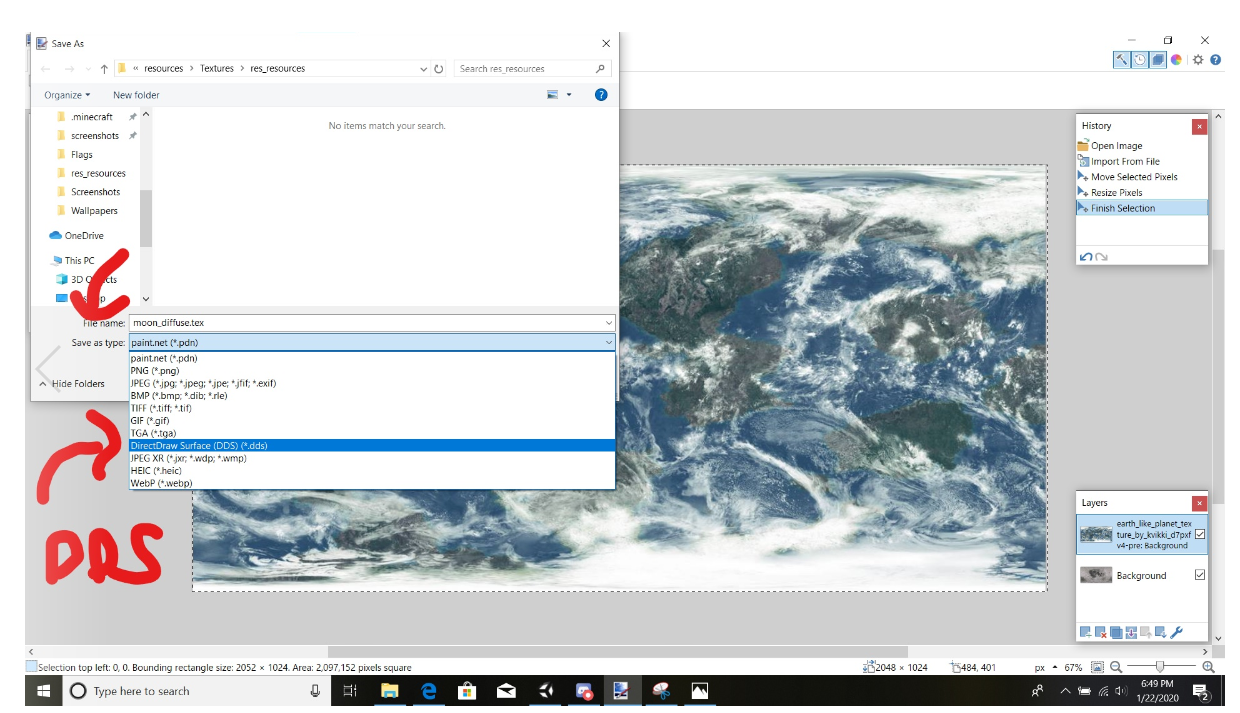
Task: Show hidden system tray icons chevron
Action: 1065,691
